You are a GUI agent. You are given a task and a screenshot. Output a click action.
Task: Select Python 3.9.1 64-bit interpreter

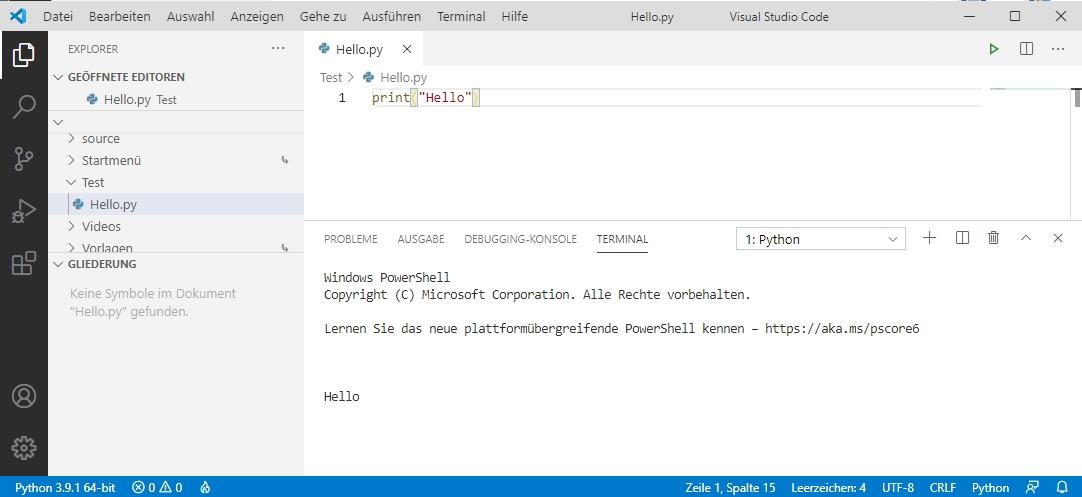[65, 487]
